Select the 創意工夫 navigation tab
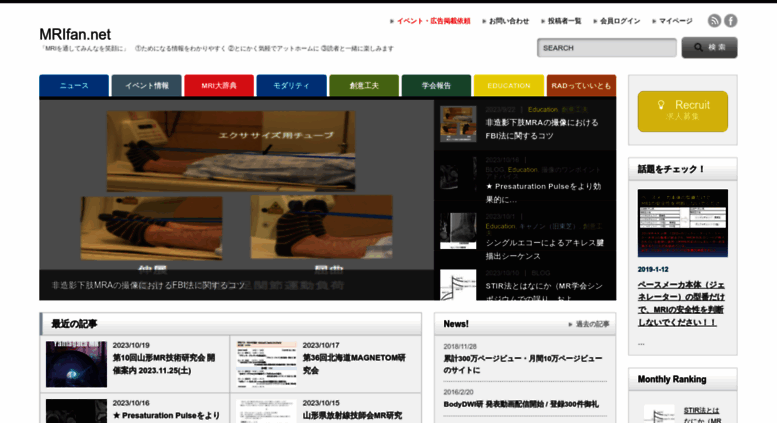This screenshot has width=777, height=423. (x=364, y=86)
